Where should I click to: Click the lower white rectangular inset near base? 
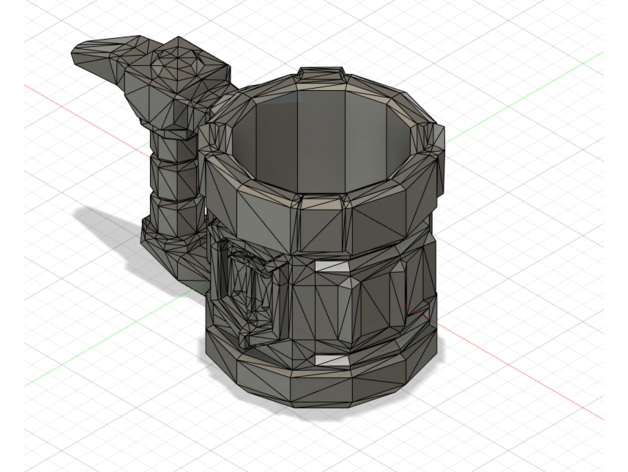pyautogui.click(x=329, y=357)
